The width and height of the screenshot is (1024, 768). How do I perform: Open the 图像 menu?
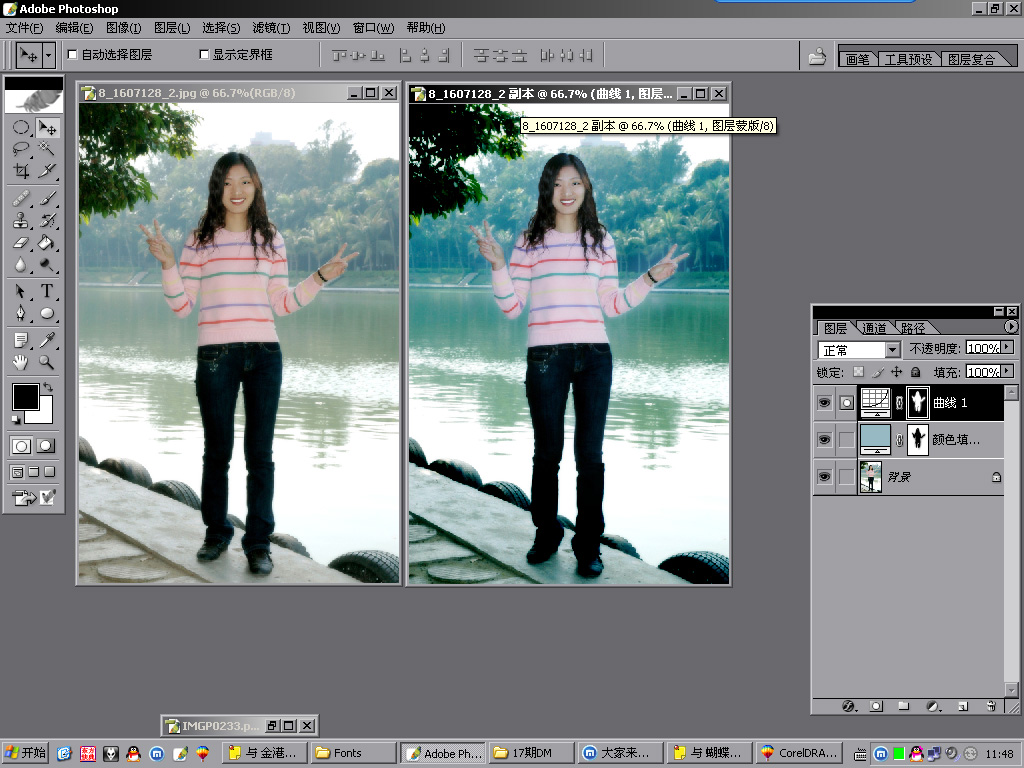(123, 28)
